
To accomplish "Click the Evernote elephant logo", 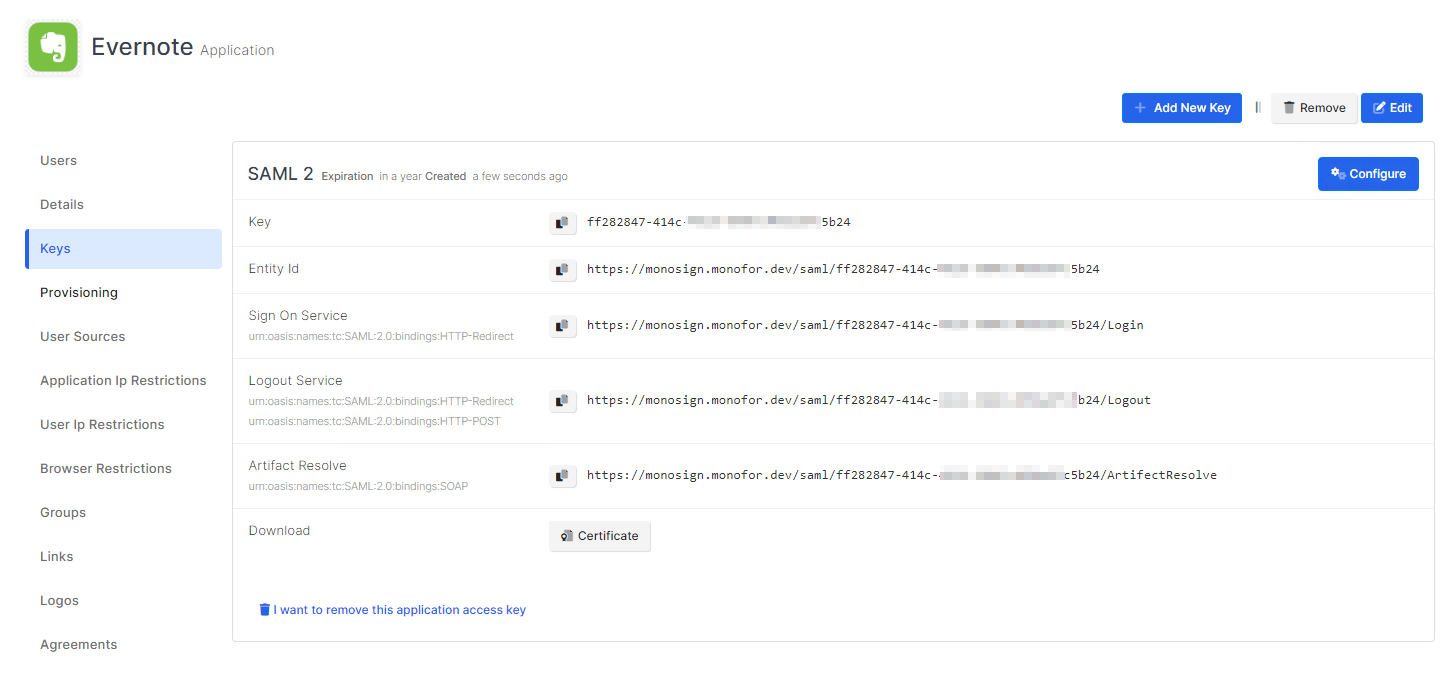I will [53, 47].
